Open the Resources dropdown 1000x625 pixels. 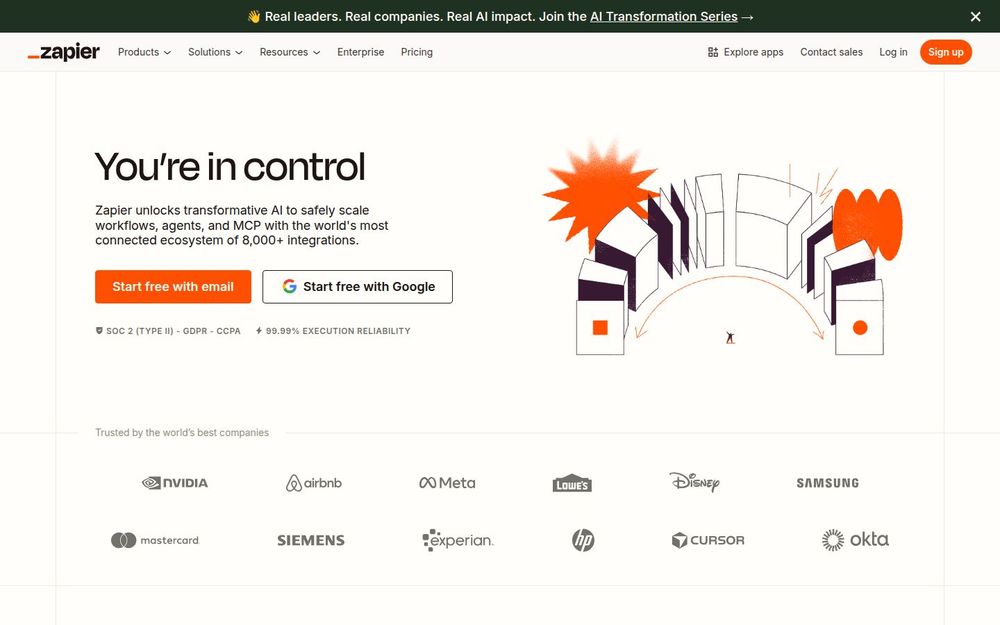tap(288, 52)
